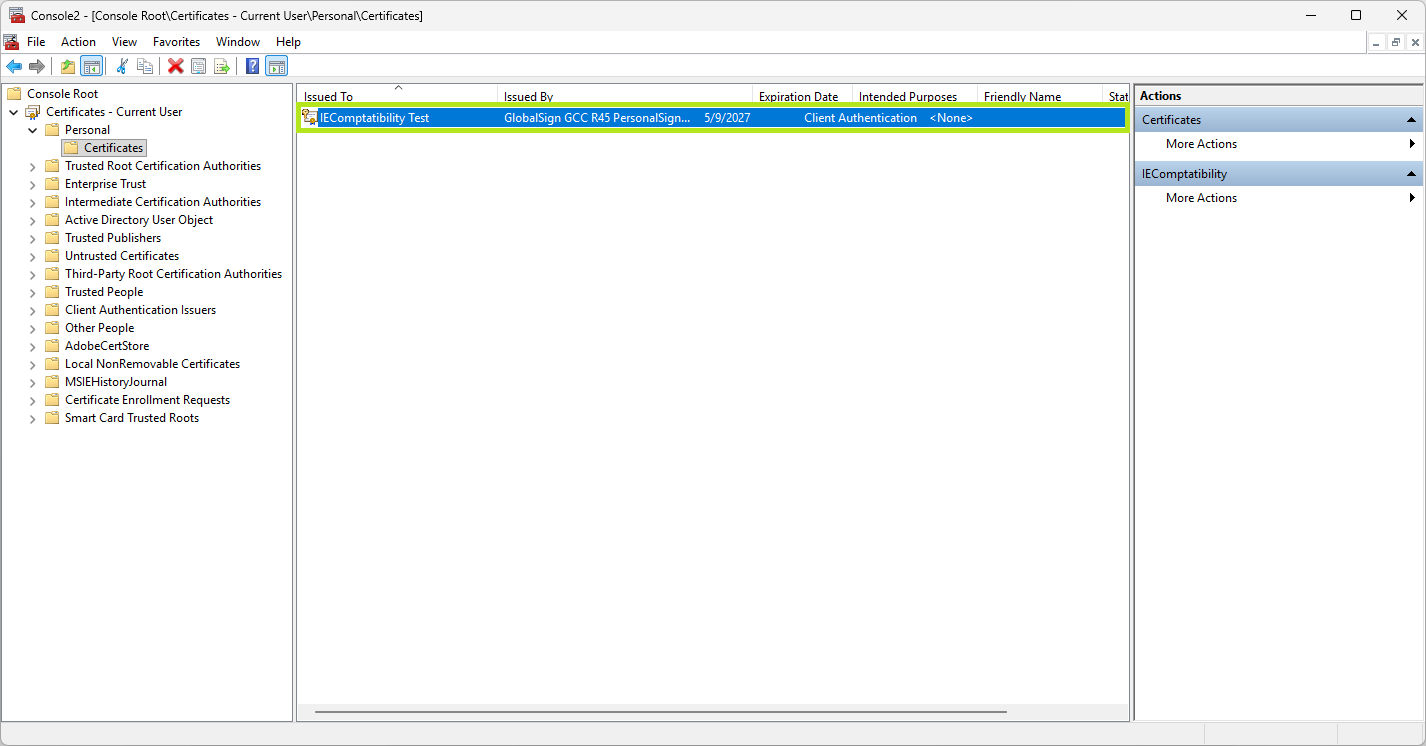This screenshot has width=1426, height=746.
Task: Open the View menu
Action: (x=124, y=42)
